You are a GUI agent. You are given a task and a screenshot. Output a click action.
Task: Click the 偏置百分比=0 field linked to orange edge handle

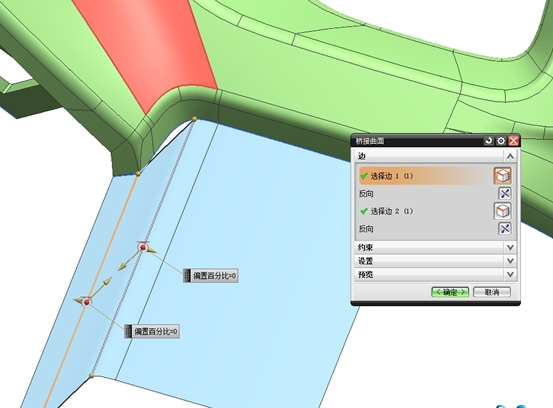click(x=152, y=331)
